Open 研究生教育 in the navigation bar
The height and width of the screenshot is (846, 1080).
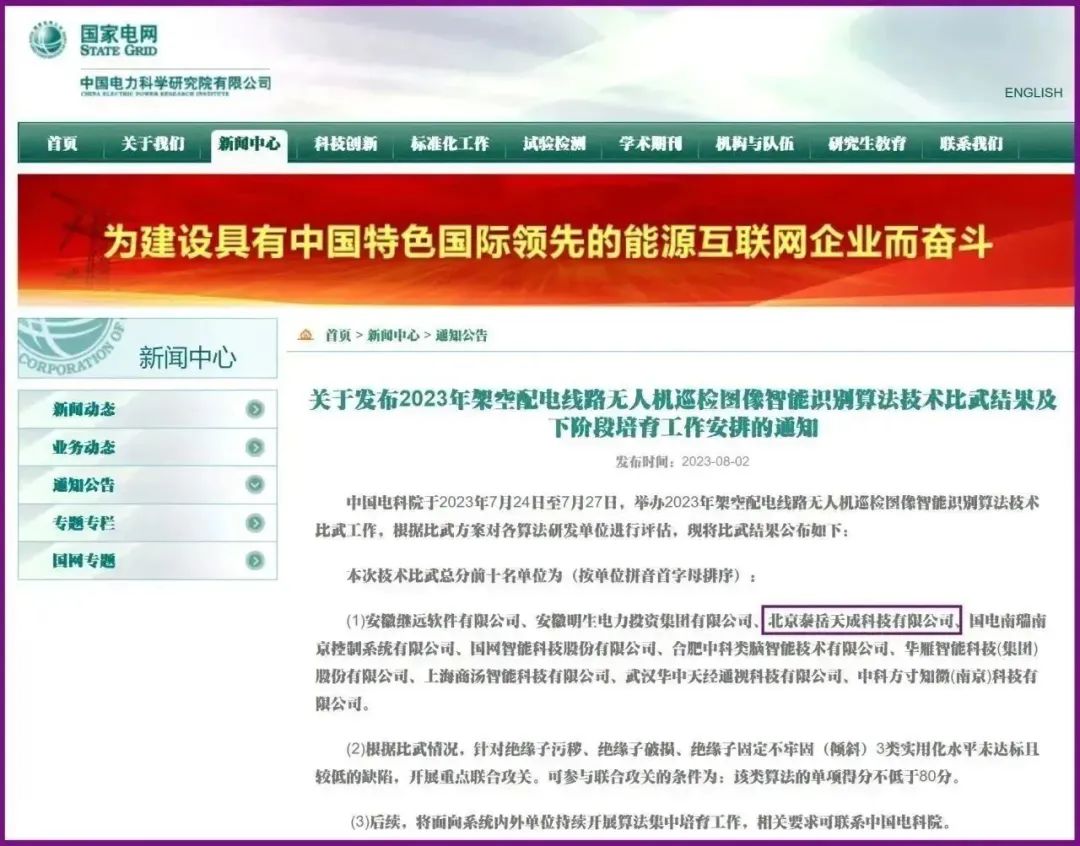point(866,144)
